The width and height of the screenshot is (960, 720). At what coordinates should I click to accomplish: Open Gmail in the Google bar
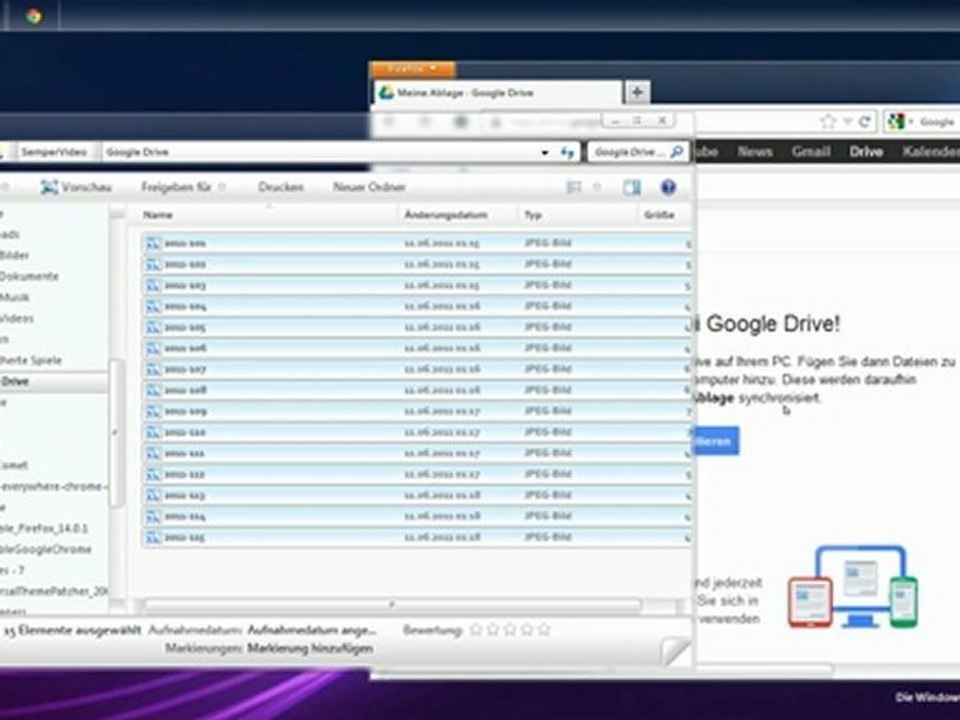[811, 151]
